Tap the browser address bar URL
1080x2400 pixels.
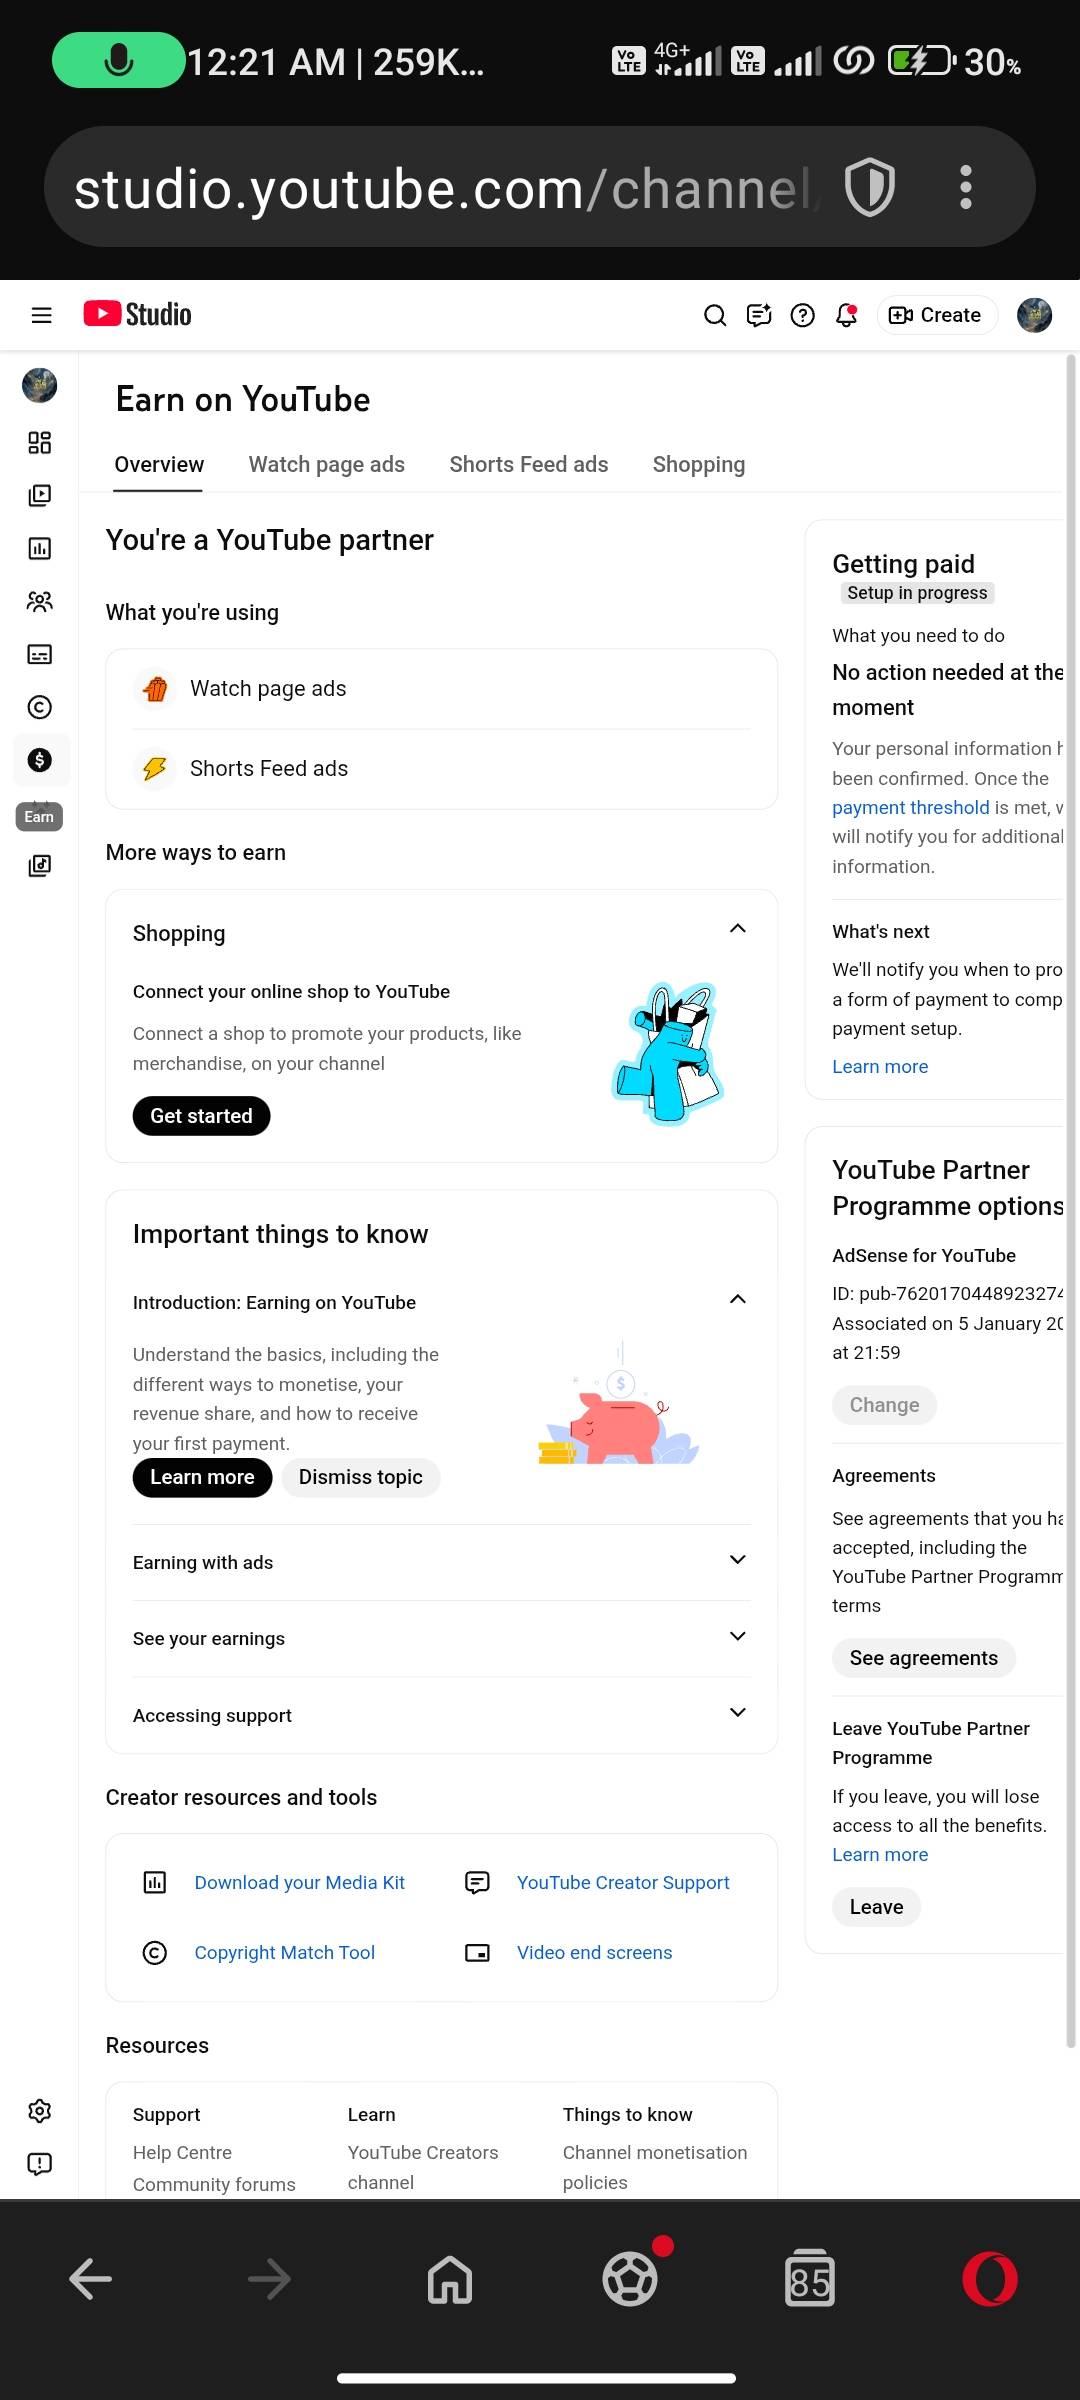(440, 188)
